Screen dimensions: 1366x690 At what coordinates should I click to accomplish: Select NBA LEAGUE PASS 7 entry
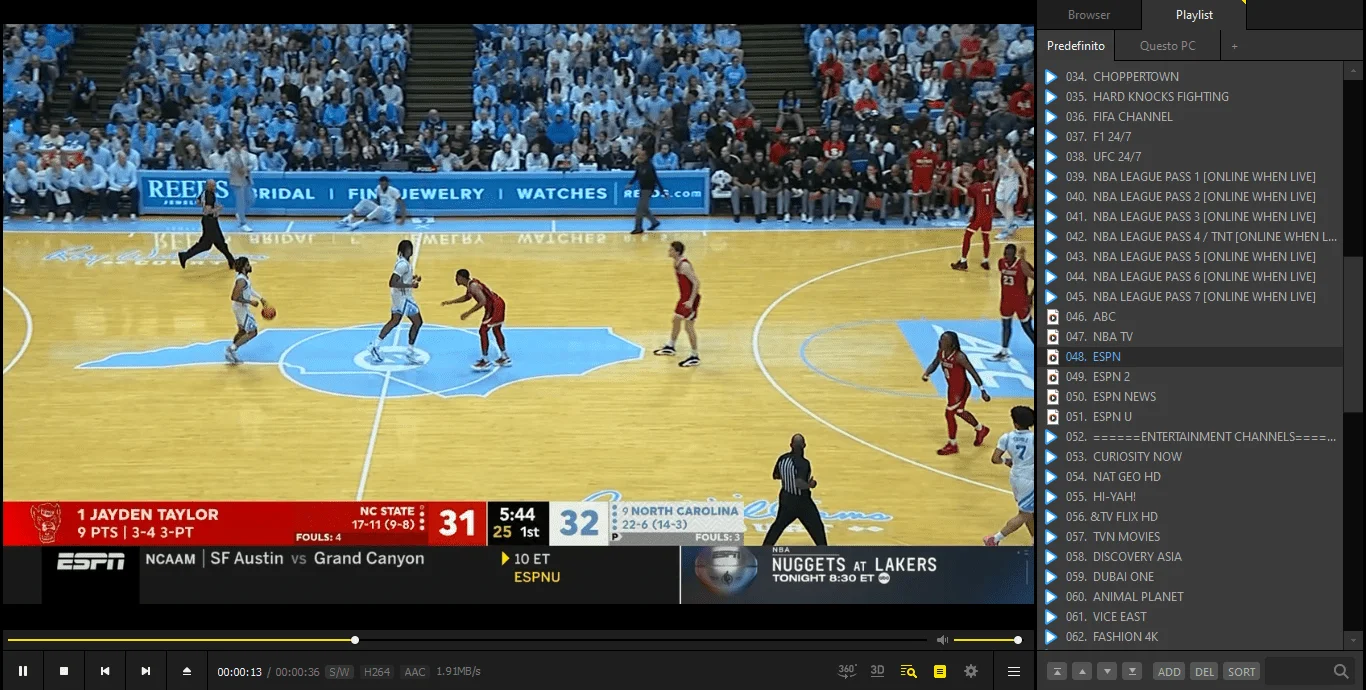click(1190, 297)
